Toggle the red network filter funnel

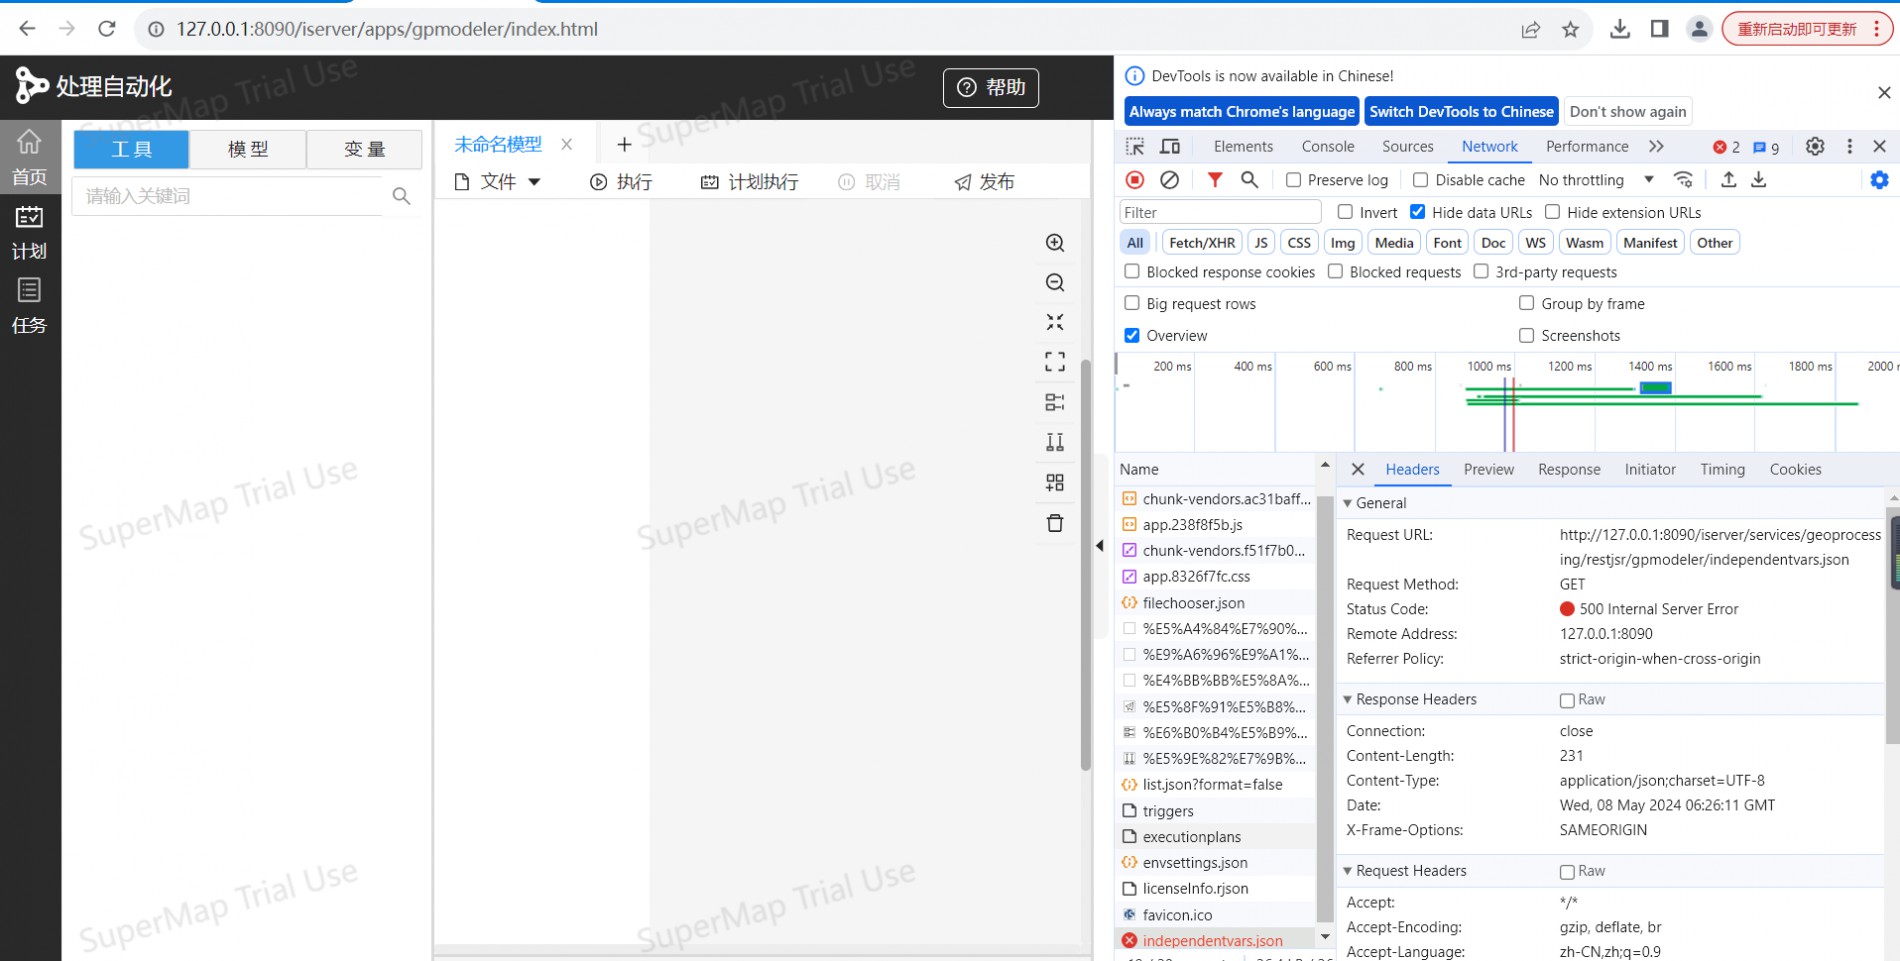click(1214, 180)
